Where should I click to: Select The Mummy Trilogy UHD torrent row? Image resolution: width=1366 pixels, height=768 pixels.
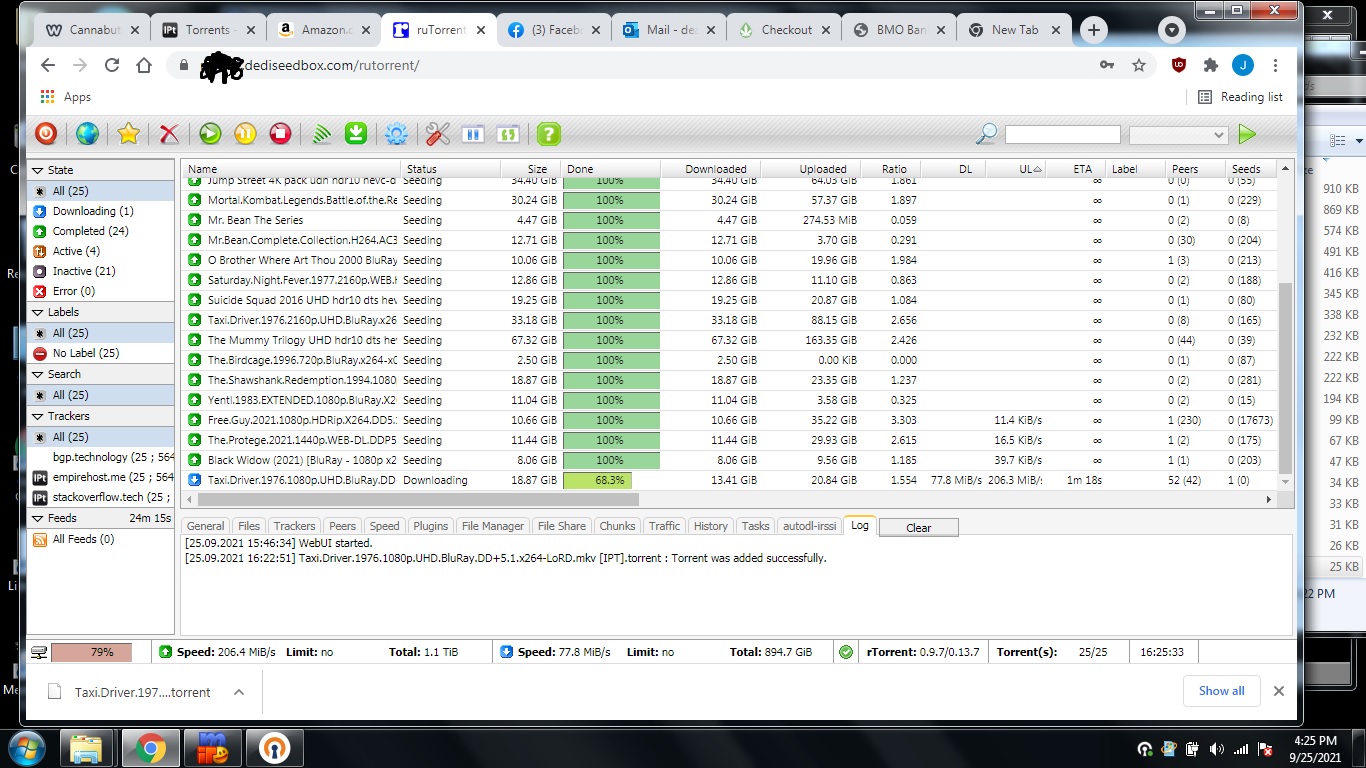click(727, 340)
